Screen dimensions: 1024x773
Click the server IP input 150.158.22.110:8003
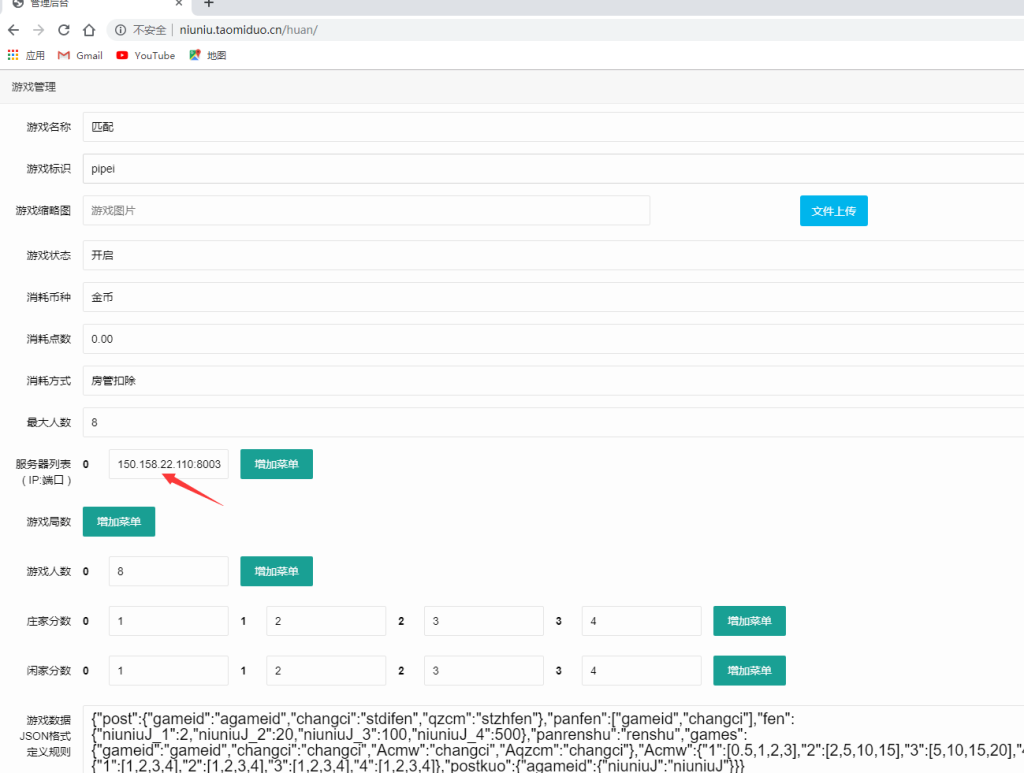[168, 464]
